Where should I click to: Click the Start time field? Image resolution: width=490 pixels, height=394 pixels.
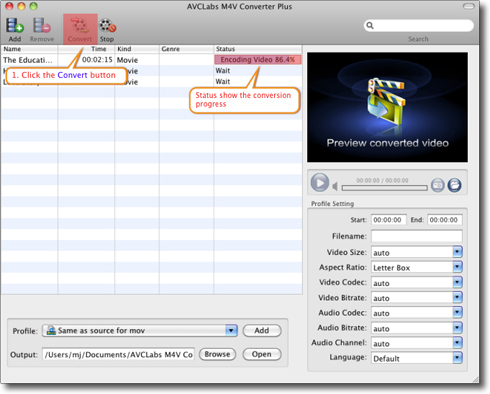coord(388,220)
